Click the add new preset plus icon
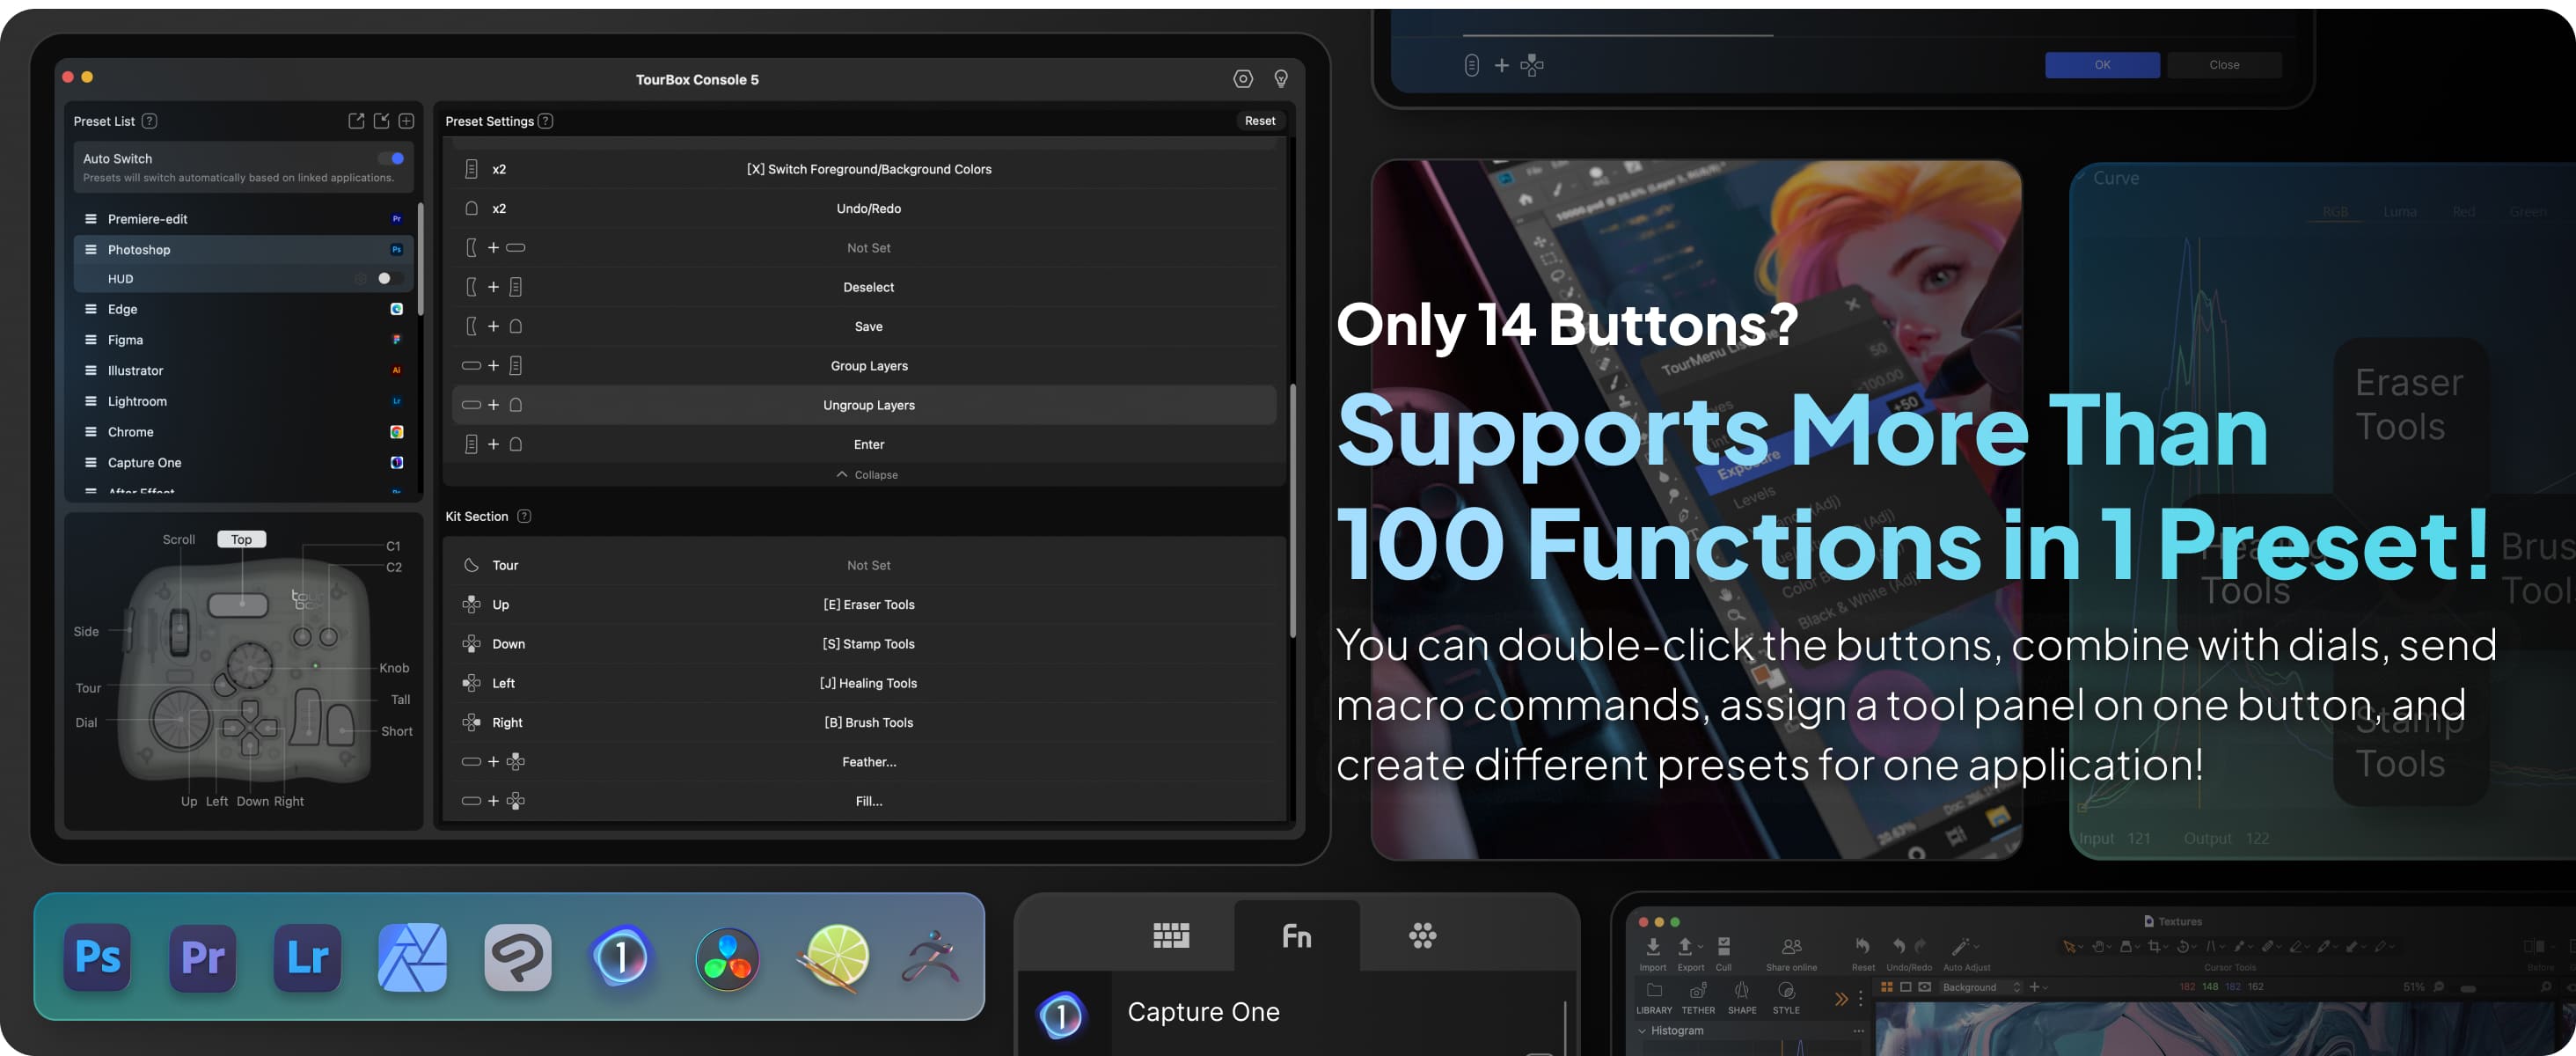 [406, 121]
